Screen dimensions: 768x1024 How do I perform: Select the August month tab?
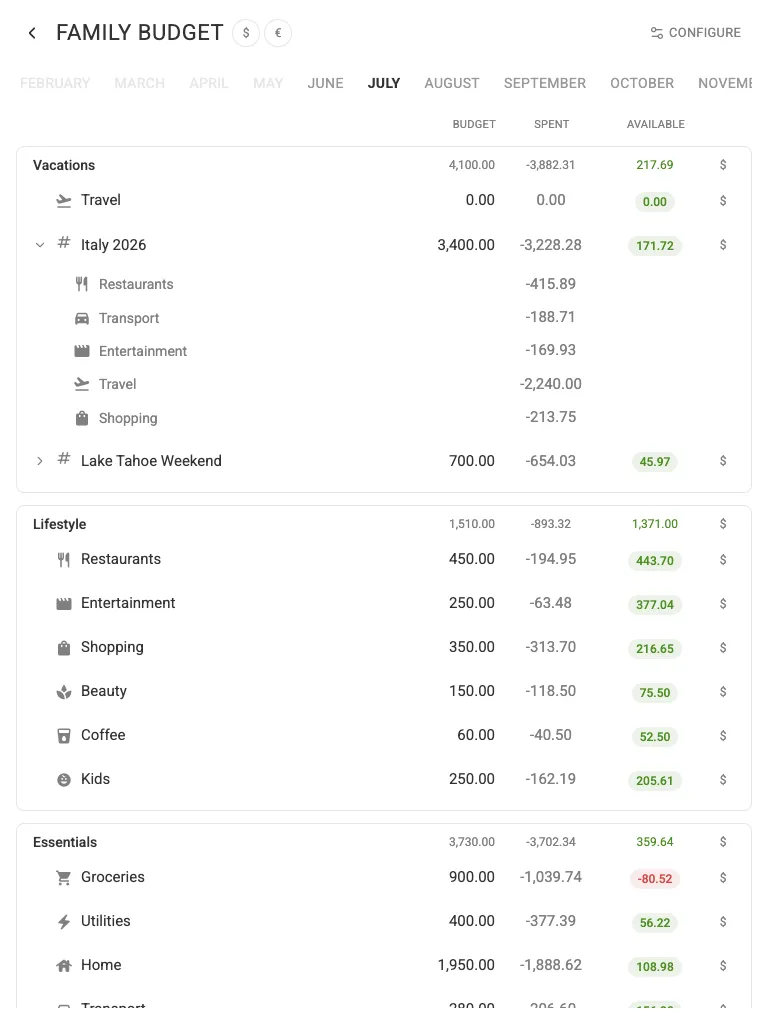point(452,84)
